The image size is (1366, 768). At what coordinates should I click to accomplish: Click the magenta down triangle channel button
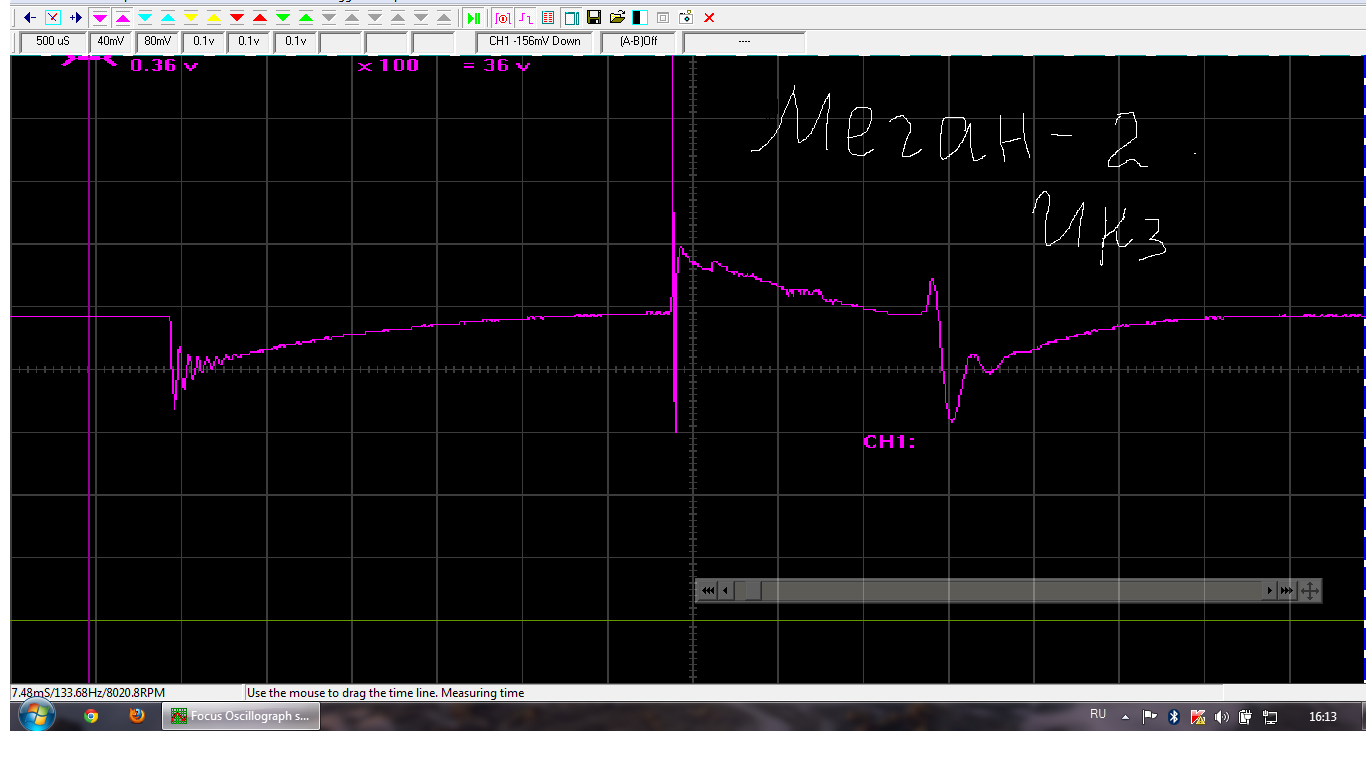point(100,18)
